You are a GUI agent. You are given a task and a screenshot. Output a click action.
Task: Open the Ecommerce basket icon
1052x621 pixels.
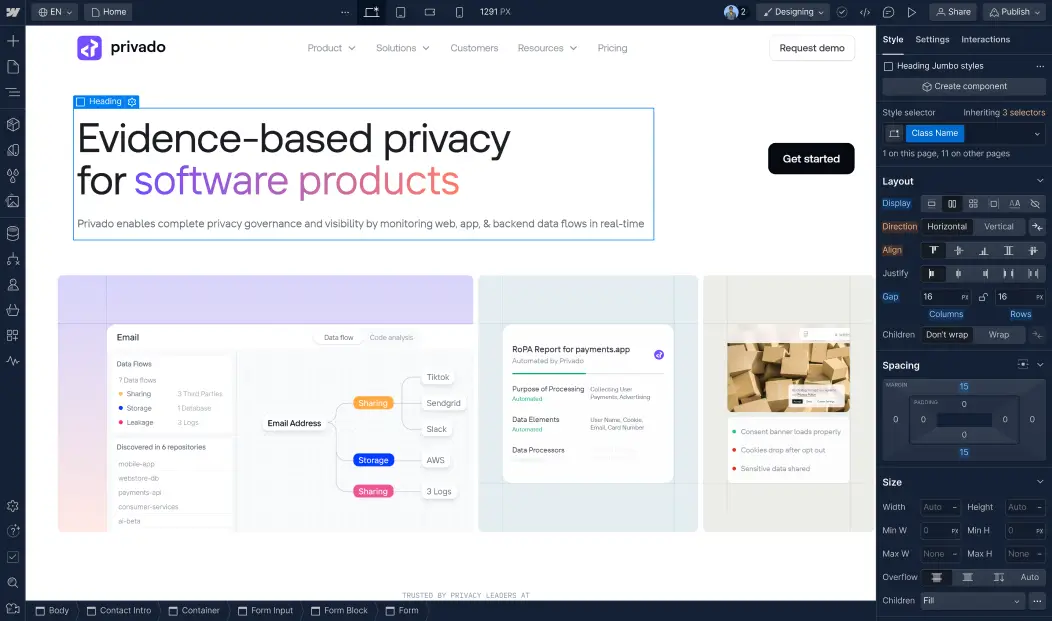point(13,310)
